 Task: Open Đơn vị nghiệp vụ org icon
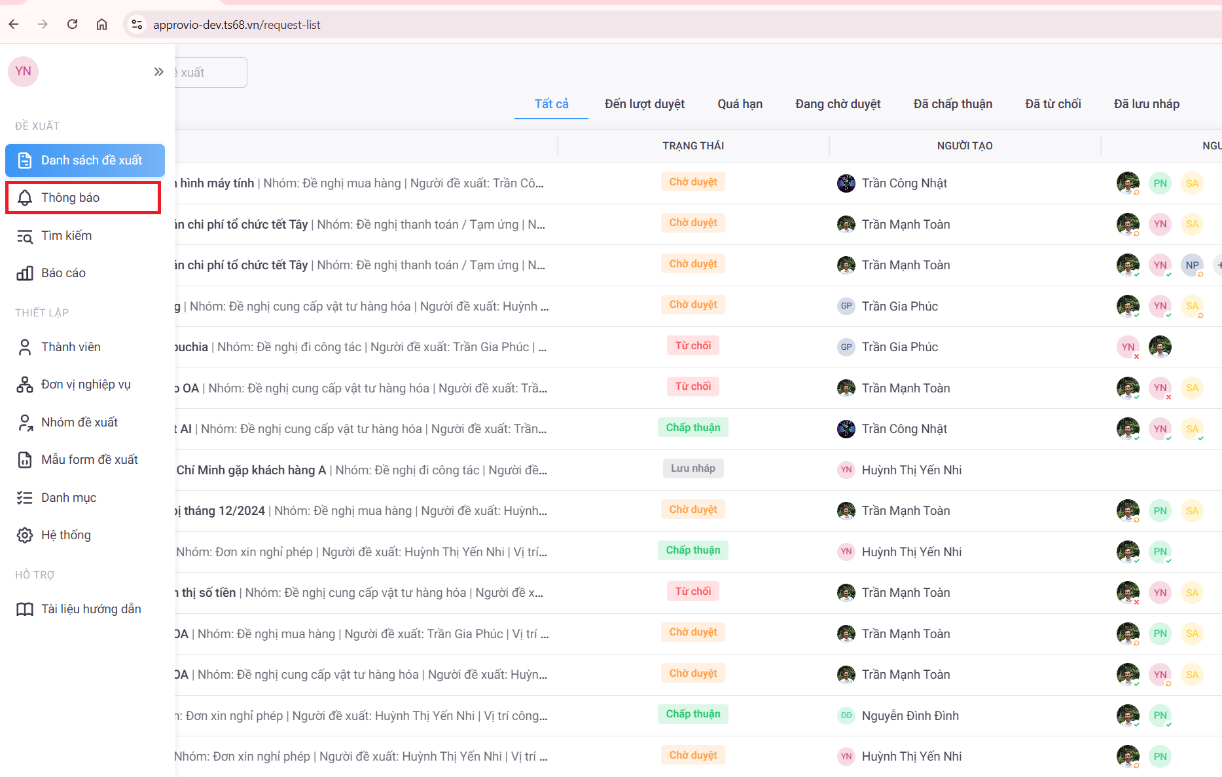pyautogui.click(x=25, y=385)
